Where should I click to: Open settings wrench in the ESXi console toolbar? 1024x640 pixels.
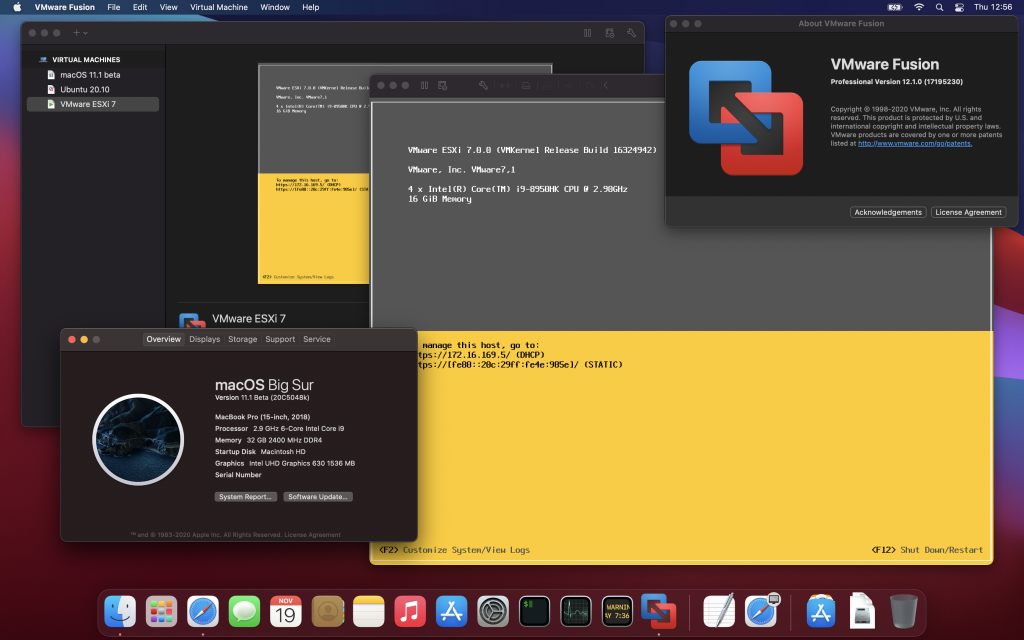483,86
